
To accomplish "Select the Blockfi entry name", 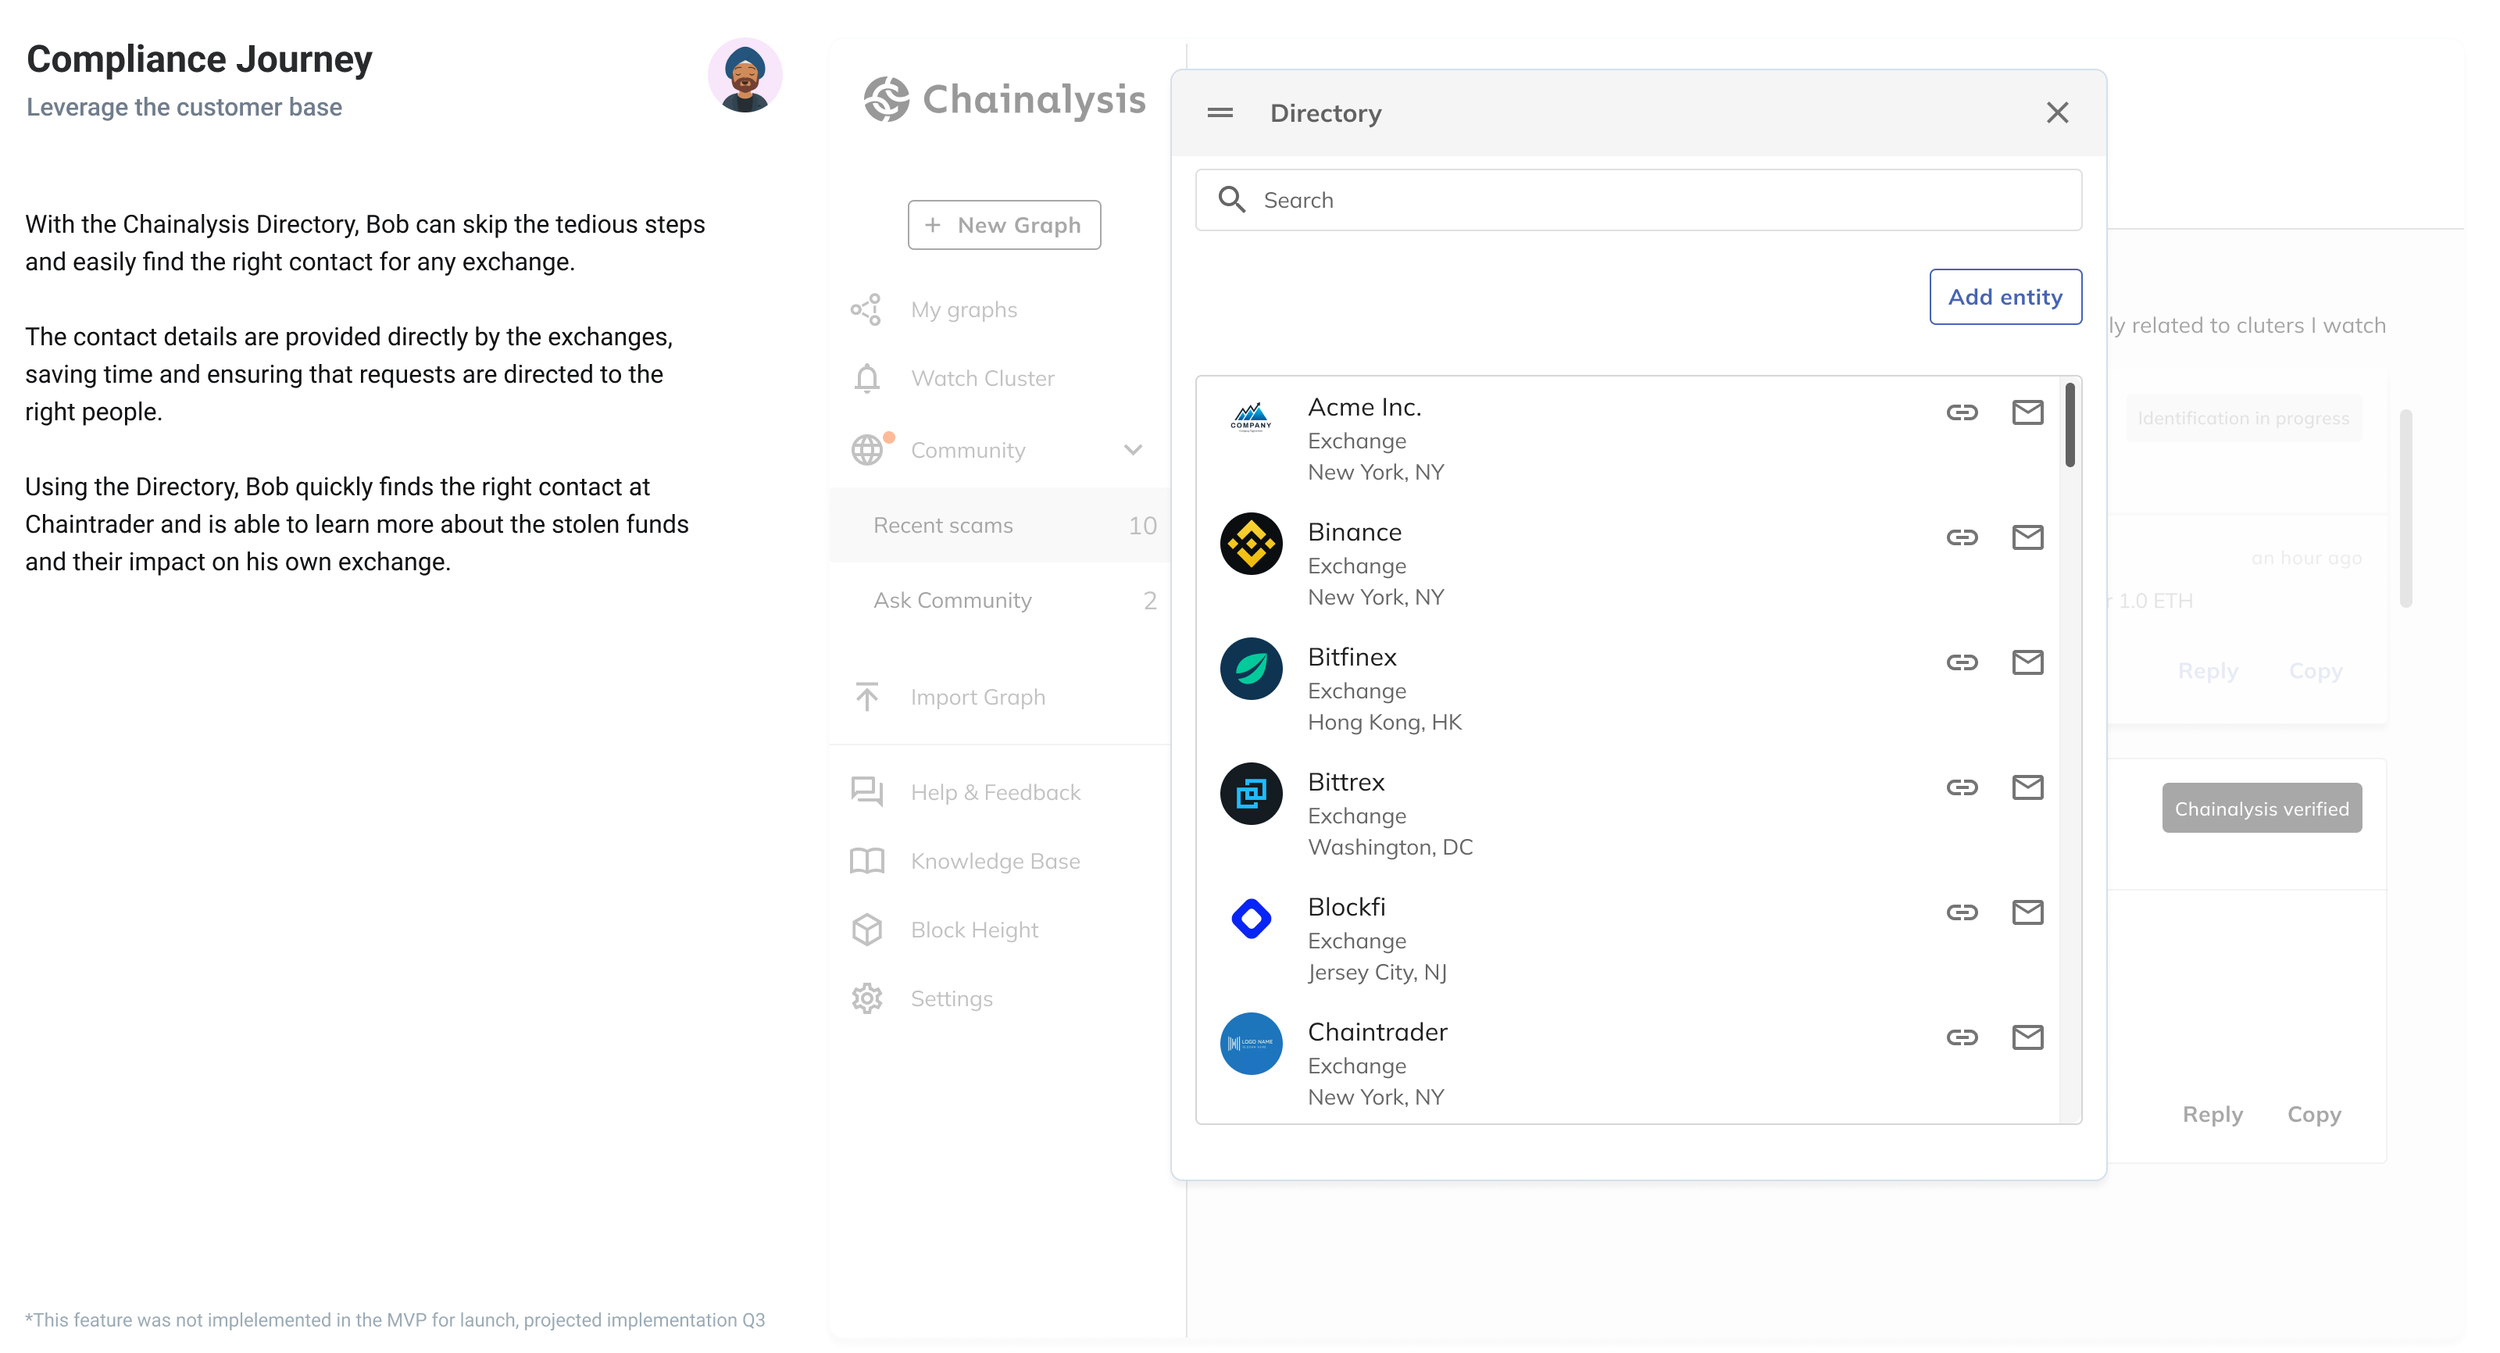I will (x=1346, y=907).
